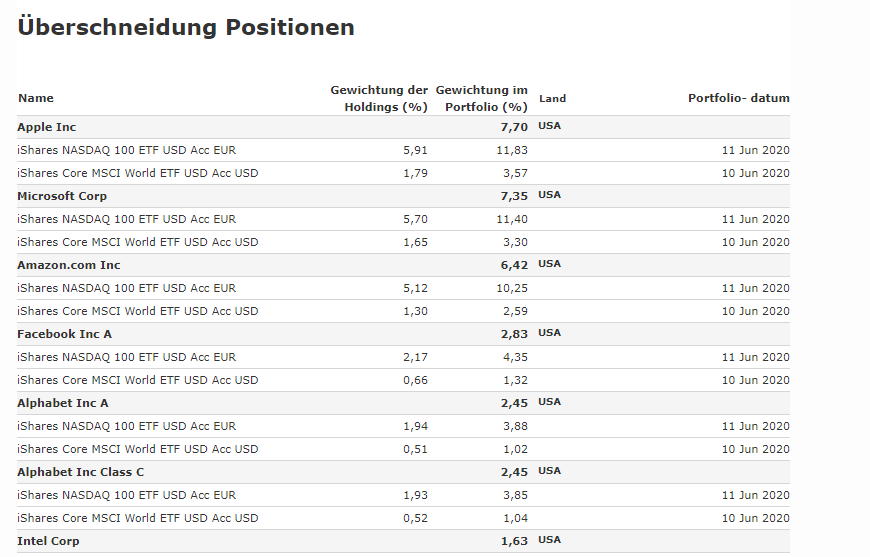Click the Gewichtung der Holdings column header
The width and height of the screenshot is (870, 557).
(x=379, y=98)
